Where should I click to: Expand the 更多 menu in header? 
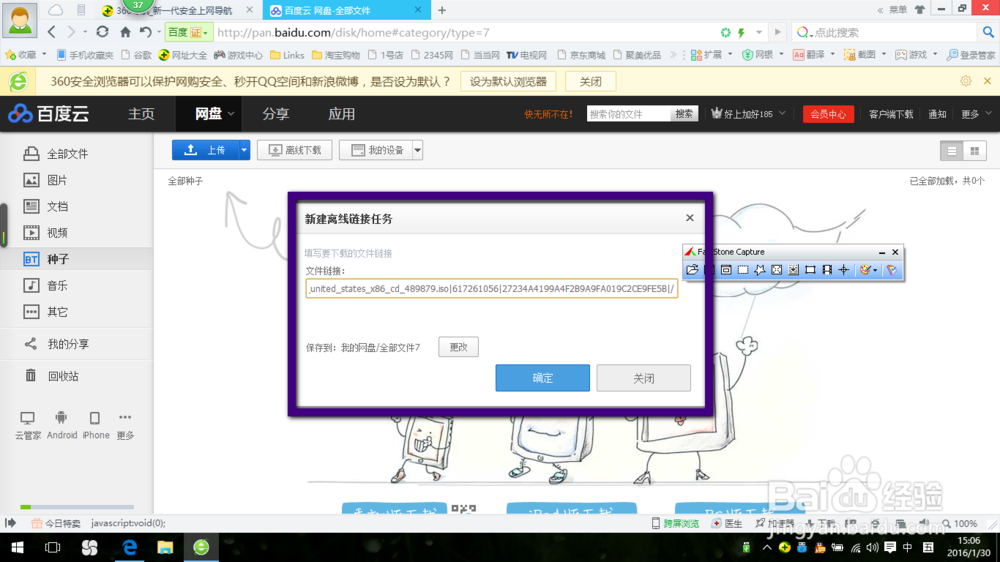pyautogui.click(x=976, y=114)
